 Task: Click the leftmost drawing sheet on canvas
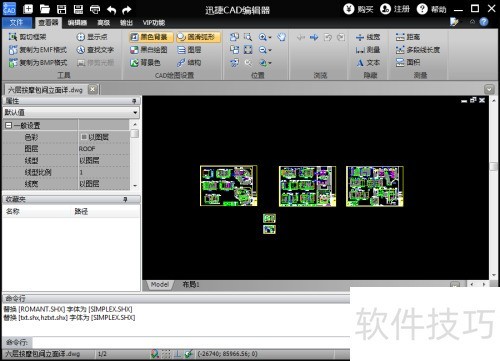(228, 186)
